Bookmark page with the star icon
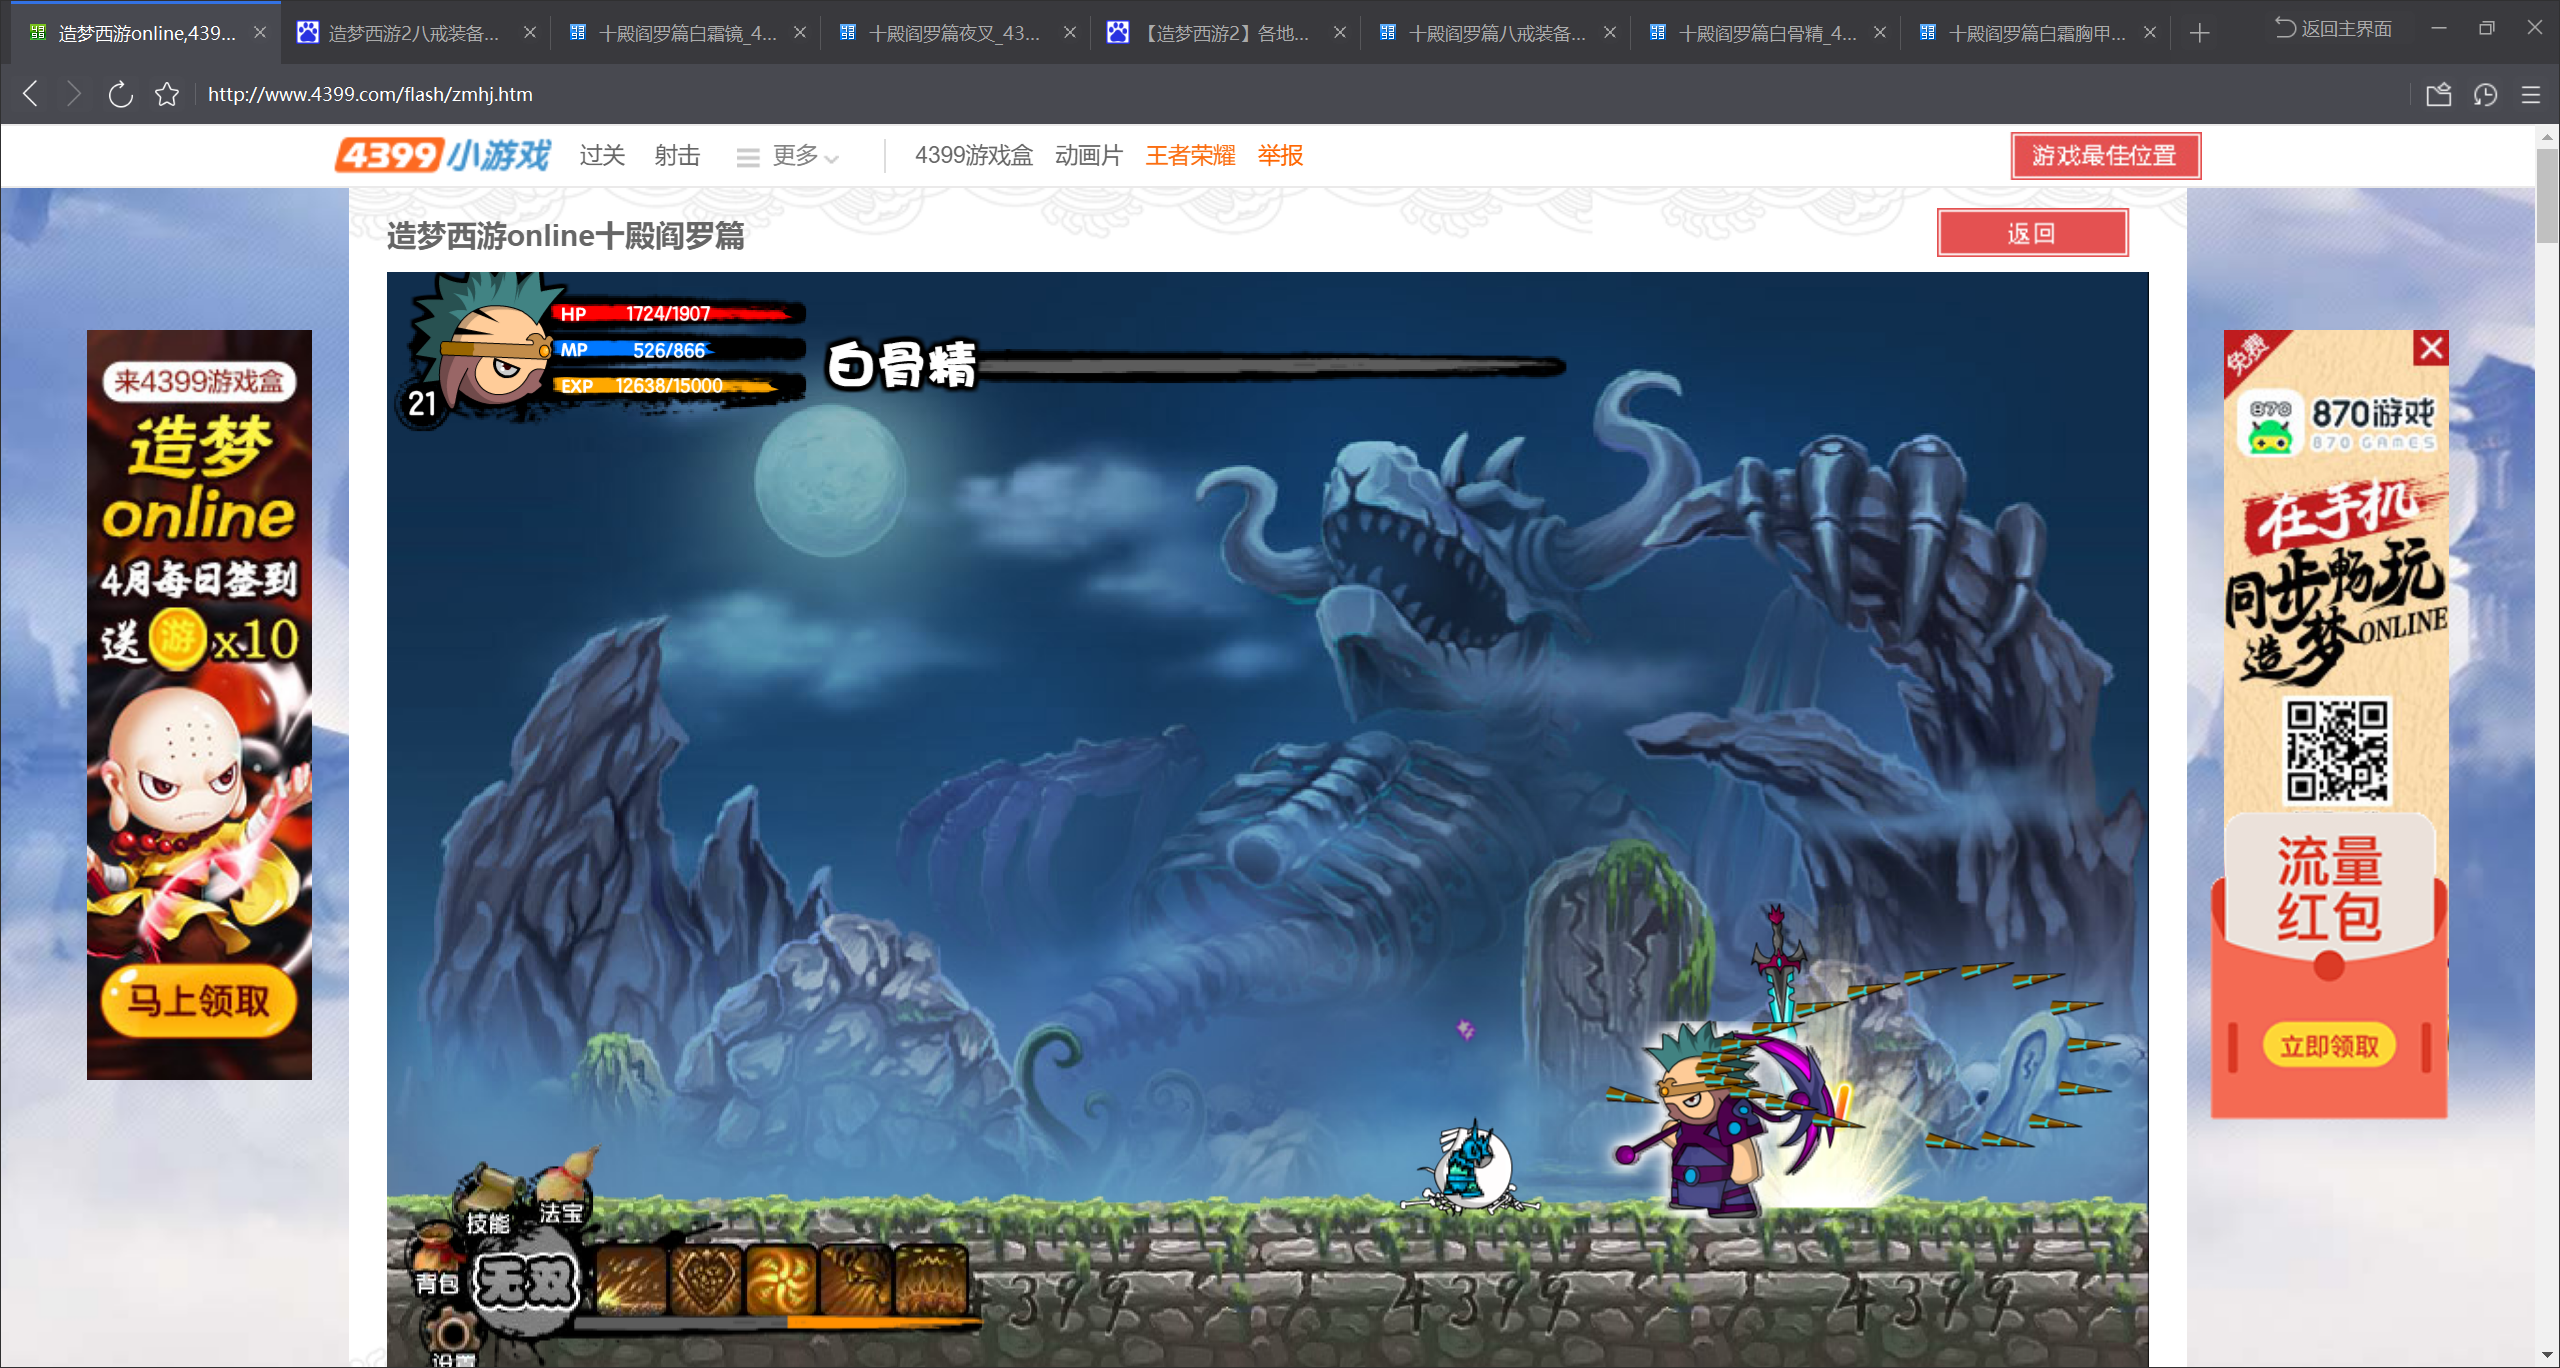This screenshot has width=2560, height=1368. click(167, 94)
